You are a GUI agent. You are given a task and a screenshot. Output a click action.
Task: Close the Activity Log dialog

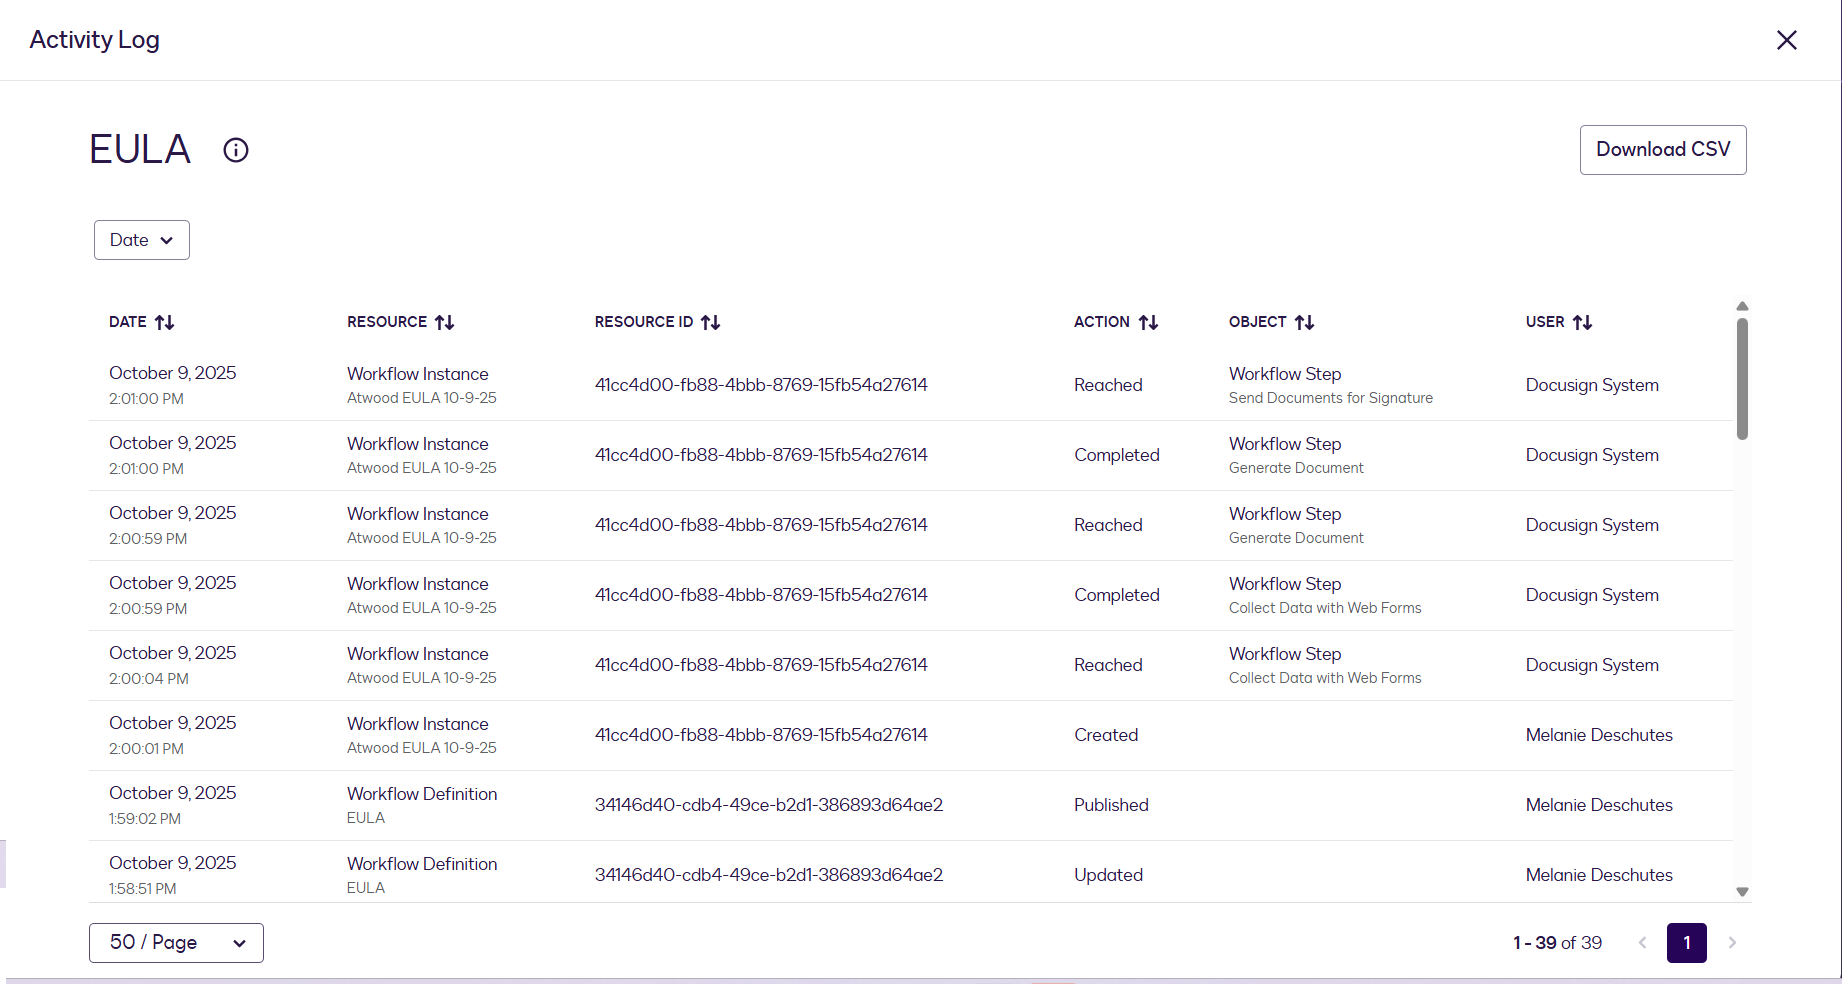[x=1787, y=40]
